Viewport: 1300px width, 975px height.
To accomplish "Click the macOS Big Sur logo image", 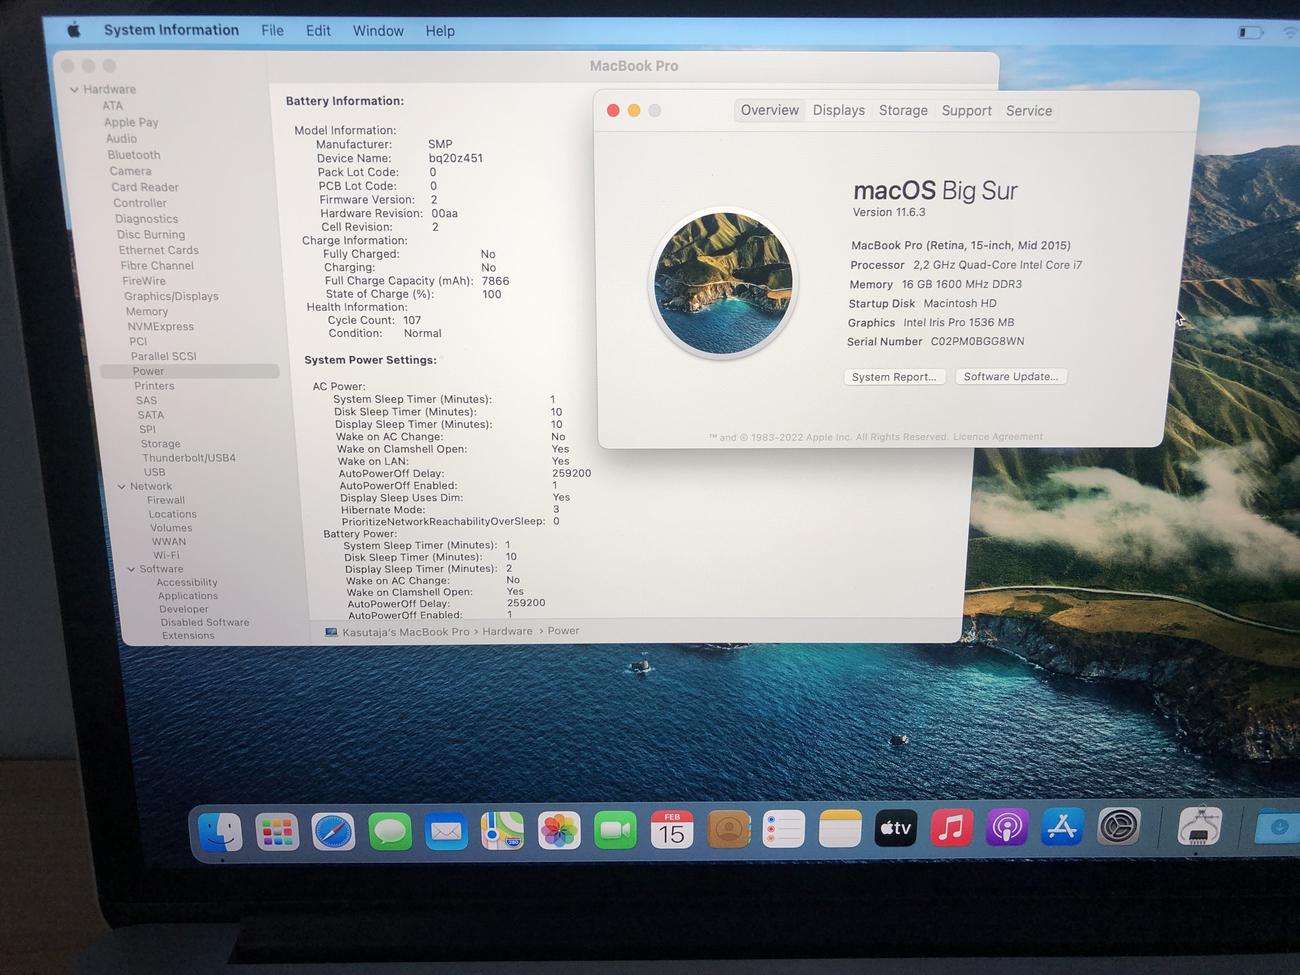I will click(723, 283).
